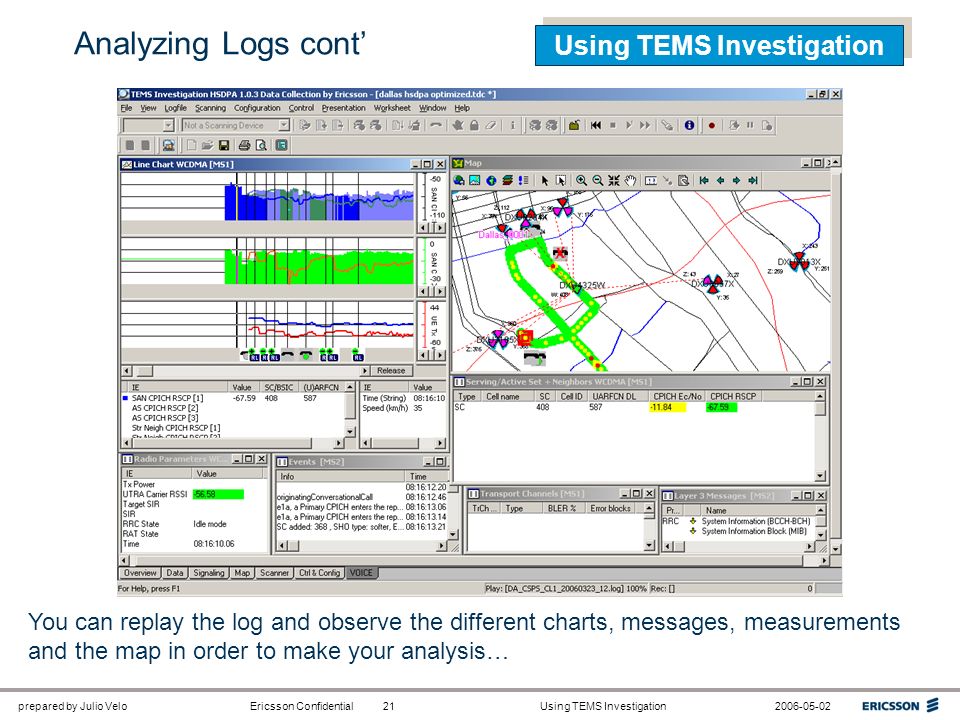This screenshot has width=960, height=720.
Task: Open layer control stack icon in Map toolbar
Action: (x=507, y=181)
